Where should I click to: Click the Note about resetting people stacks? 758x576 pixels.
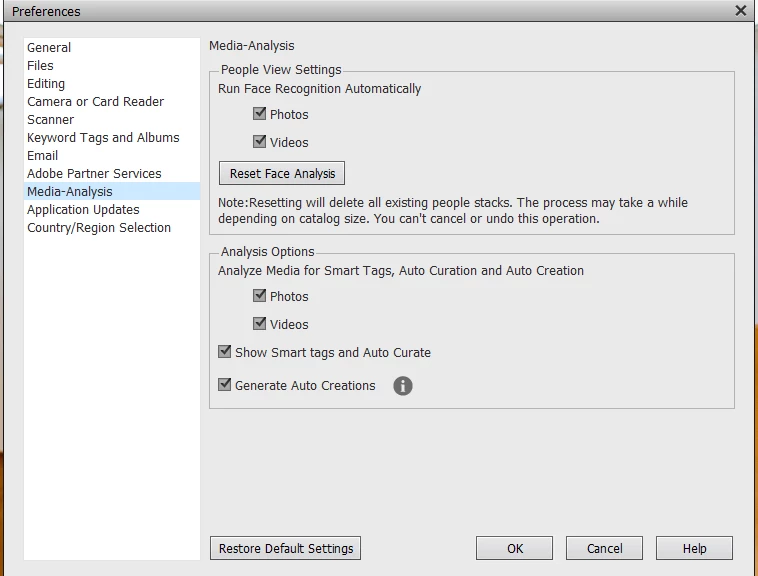click(x=453, y=210)
